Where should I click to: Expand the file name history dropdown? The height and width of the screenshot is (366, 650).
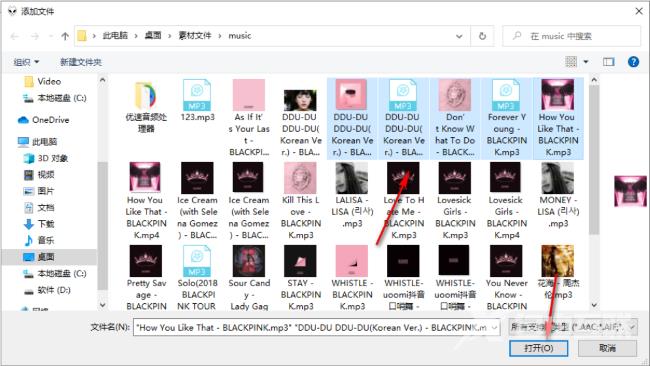495,327
